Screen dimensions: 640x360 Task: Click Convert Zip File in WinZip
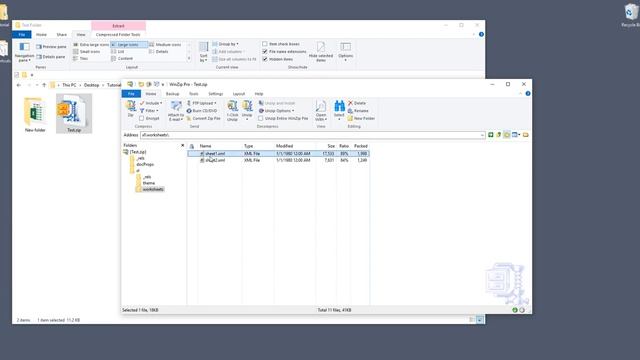pyautogui.click(x=203, y=118)
